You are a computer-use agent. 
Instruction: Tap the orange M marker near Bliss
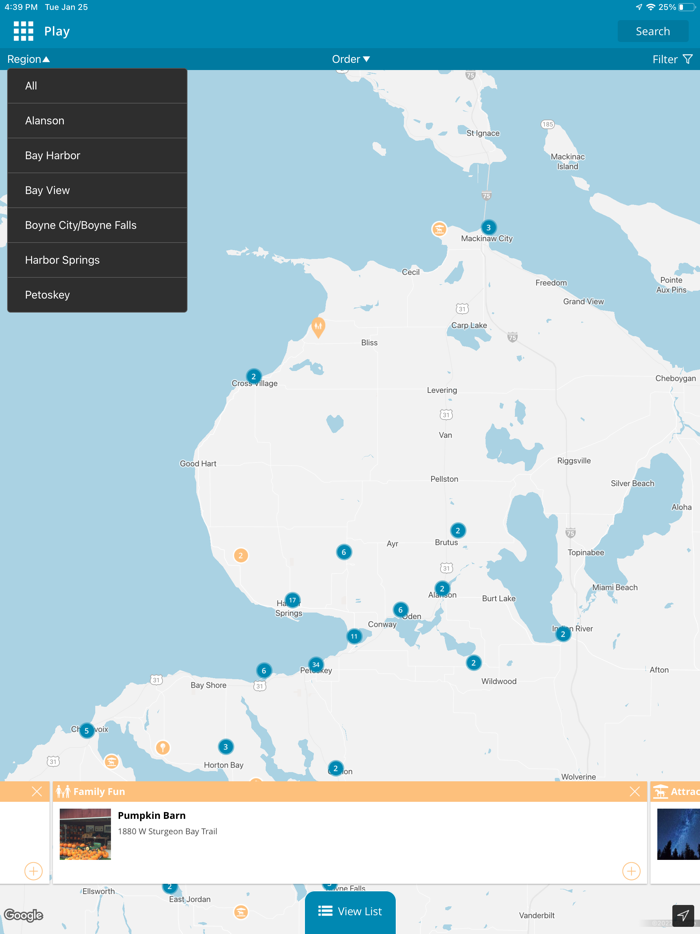pyautogui.click(x=318, y=326)
